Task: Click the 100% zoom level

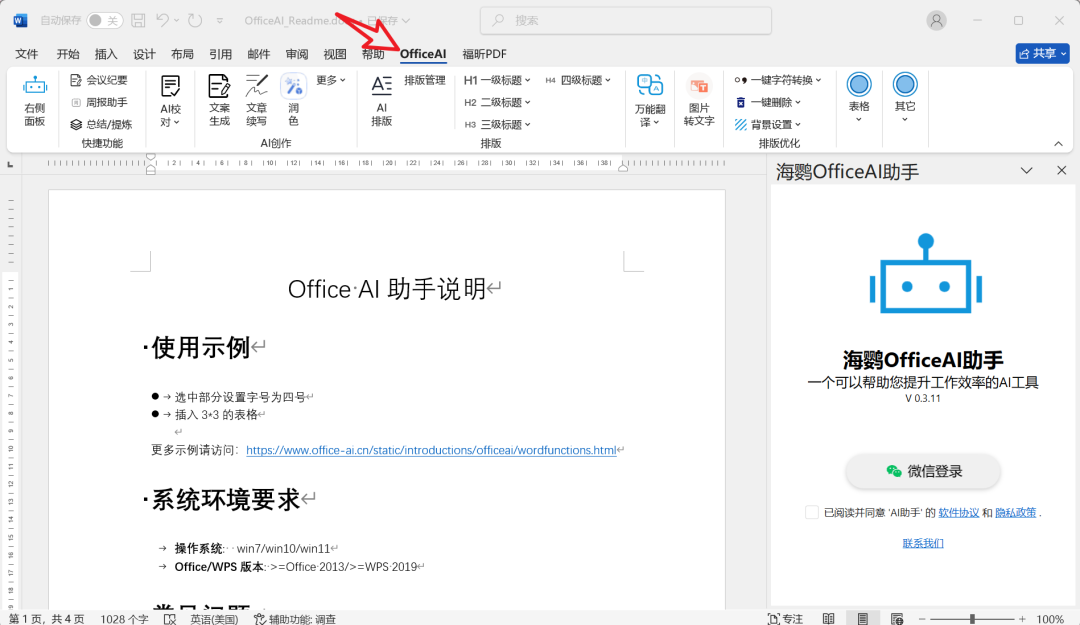Action: tap(1050, 619)
